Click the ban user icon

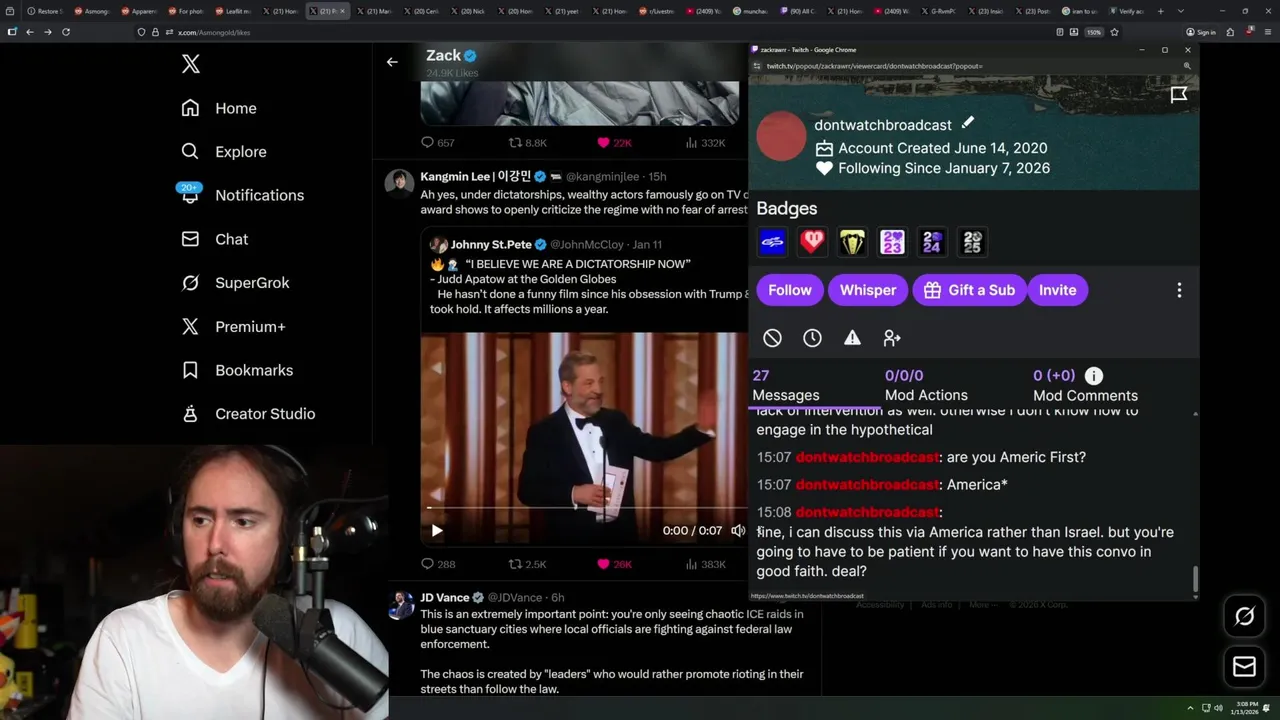(x=772, y=338)
